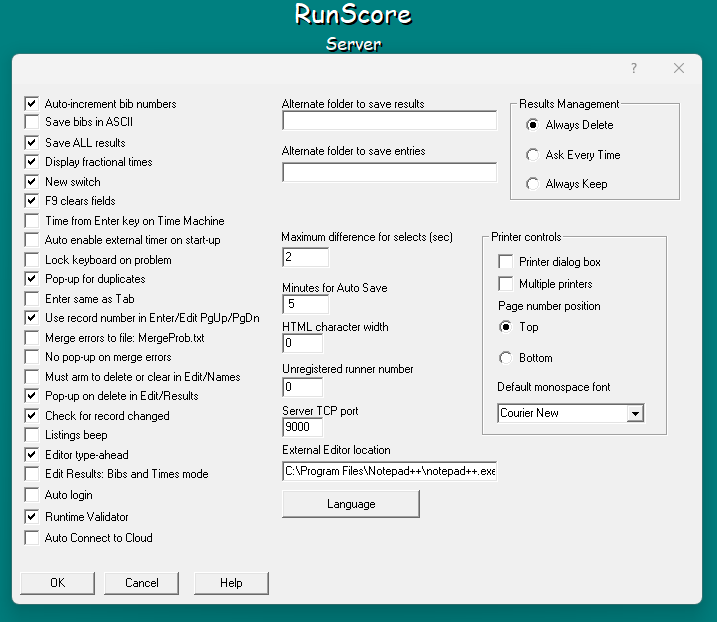The width and height of the screenshot is (717, 622).
Task: Confirm settings with OK button
Action: (x=58, y=583)
